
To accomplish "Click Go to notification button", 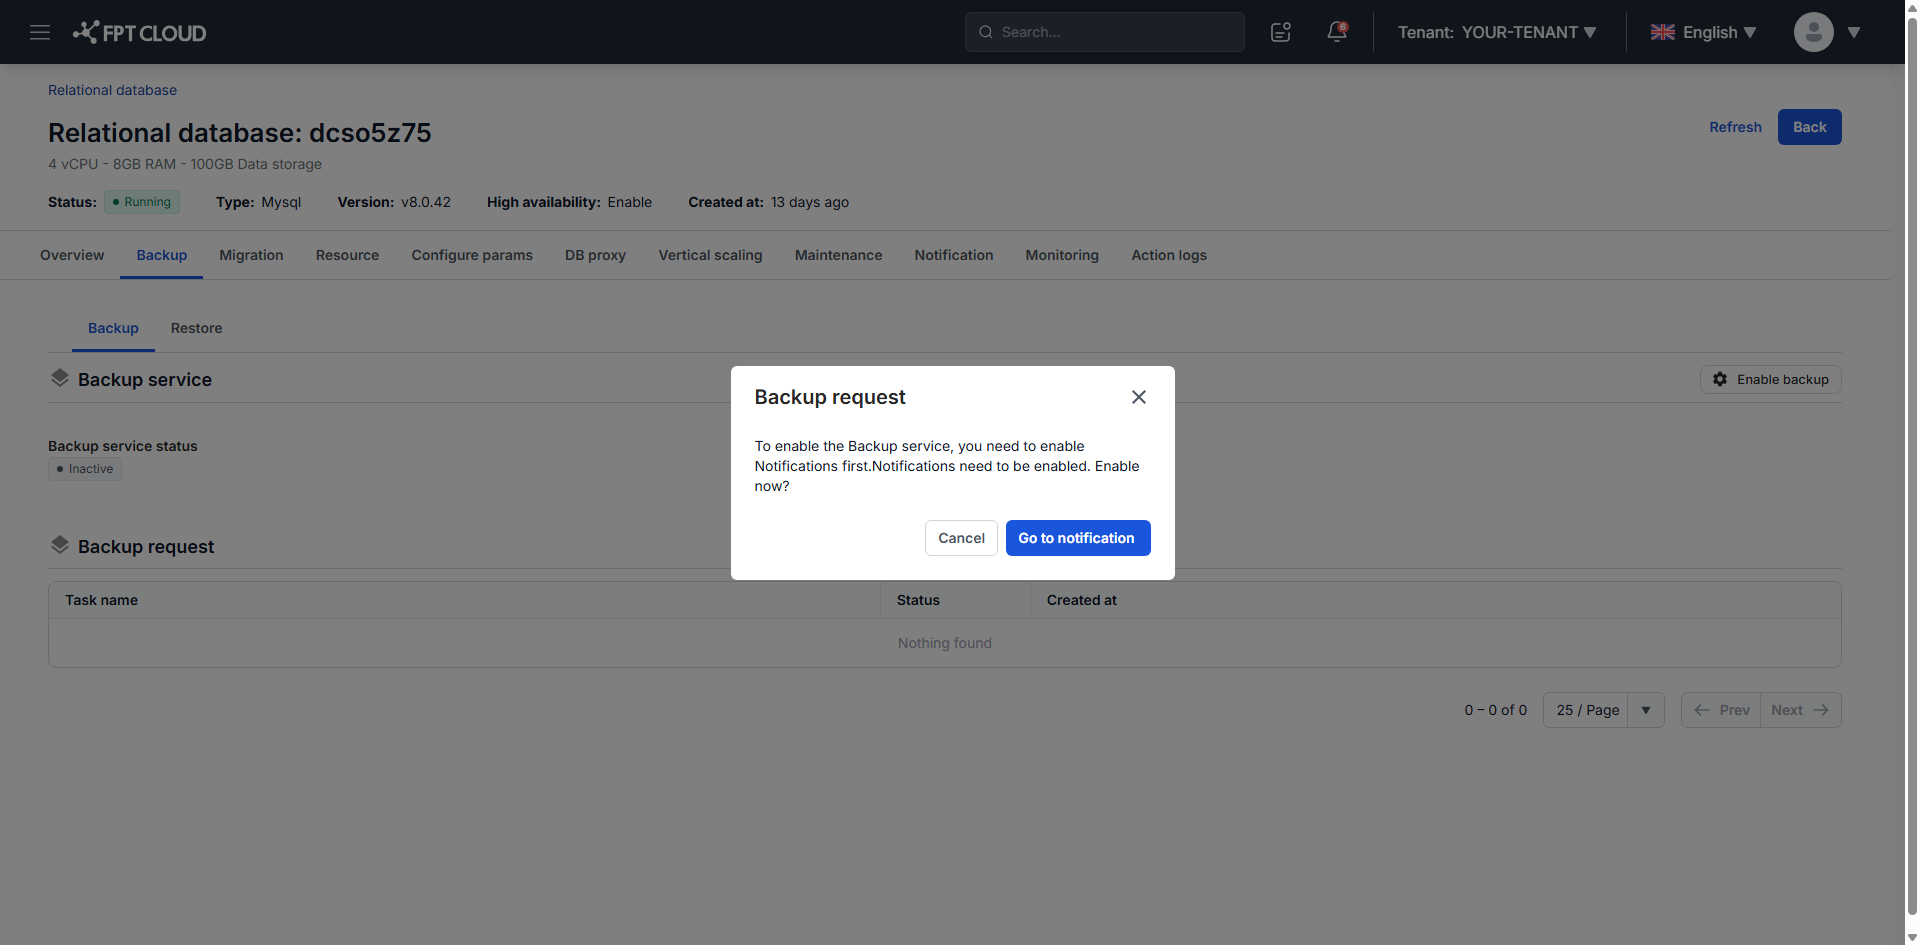I will click(1077, 538).
